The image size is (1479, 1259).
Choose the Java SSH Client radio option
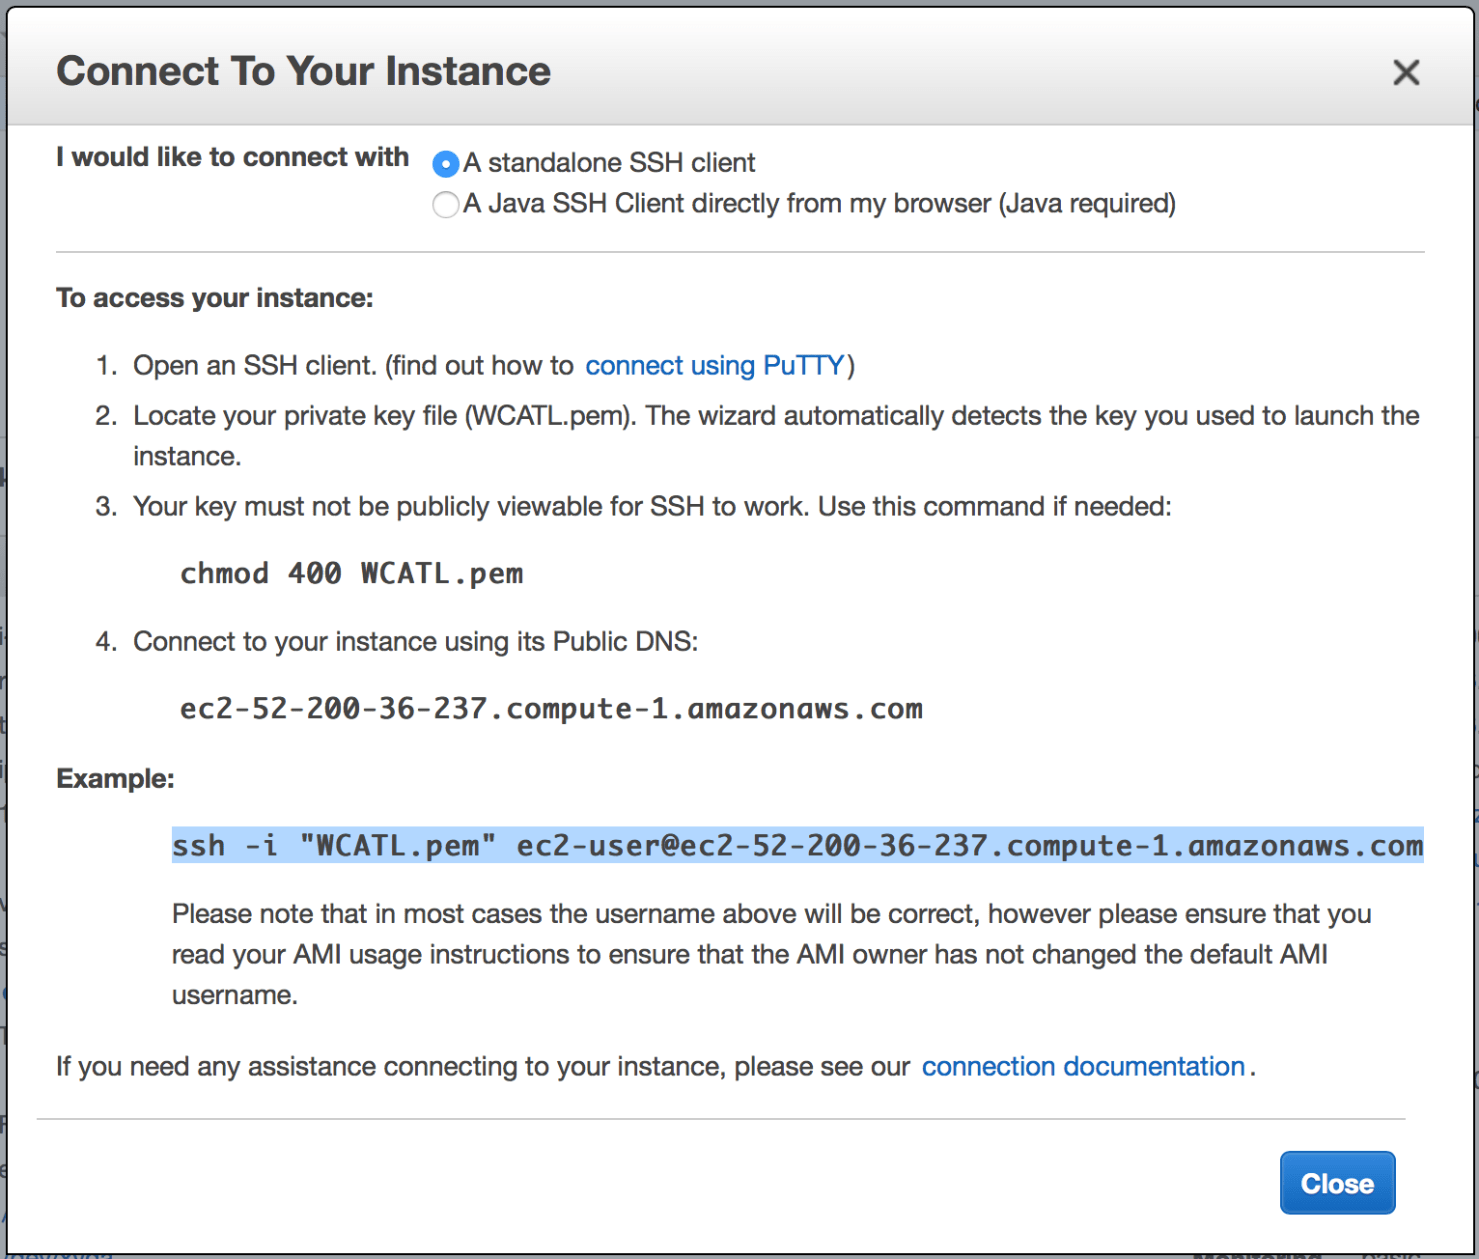tap(446, 205)
